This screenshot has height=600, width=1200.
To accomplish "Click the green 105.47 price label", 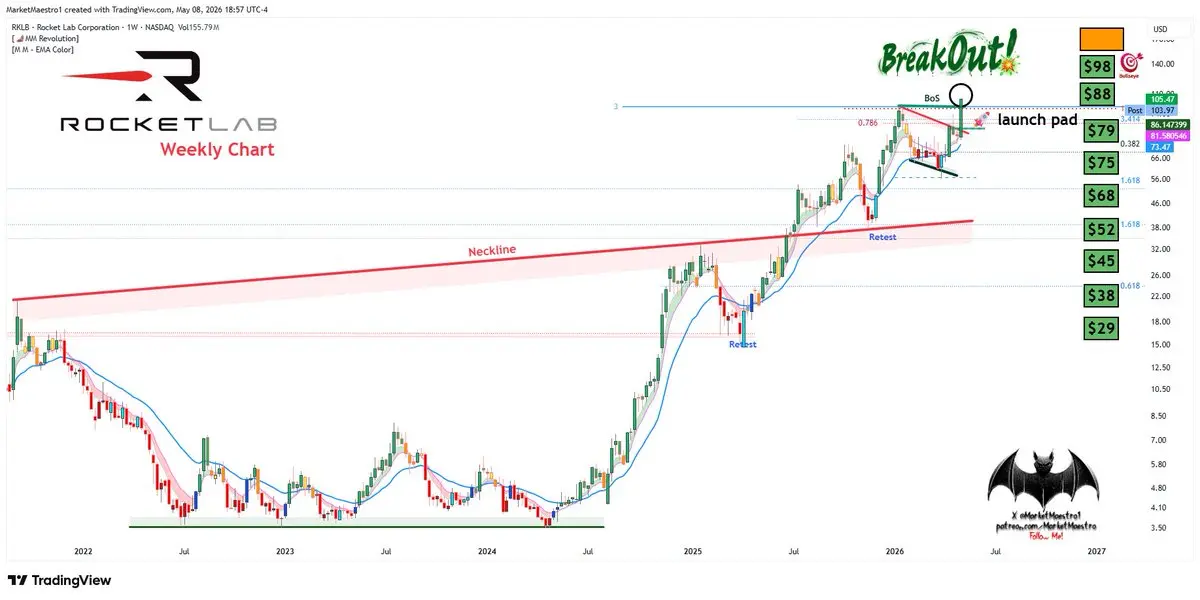I will point(1164,99).
